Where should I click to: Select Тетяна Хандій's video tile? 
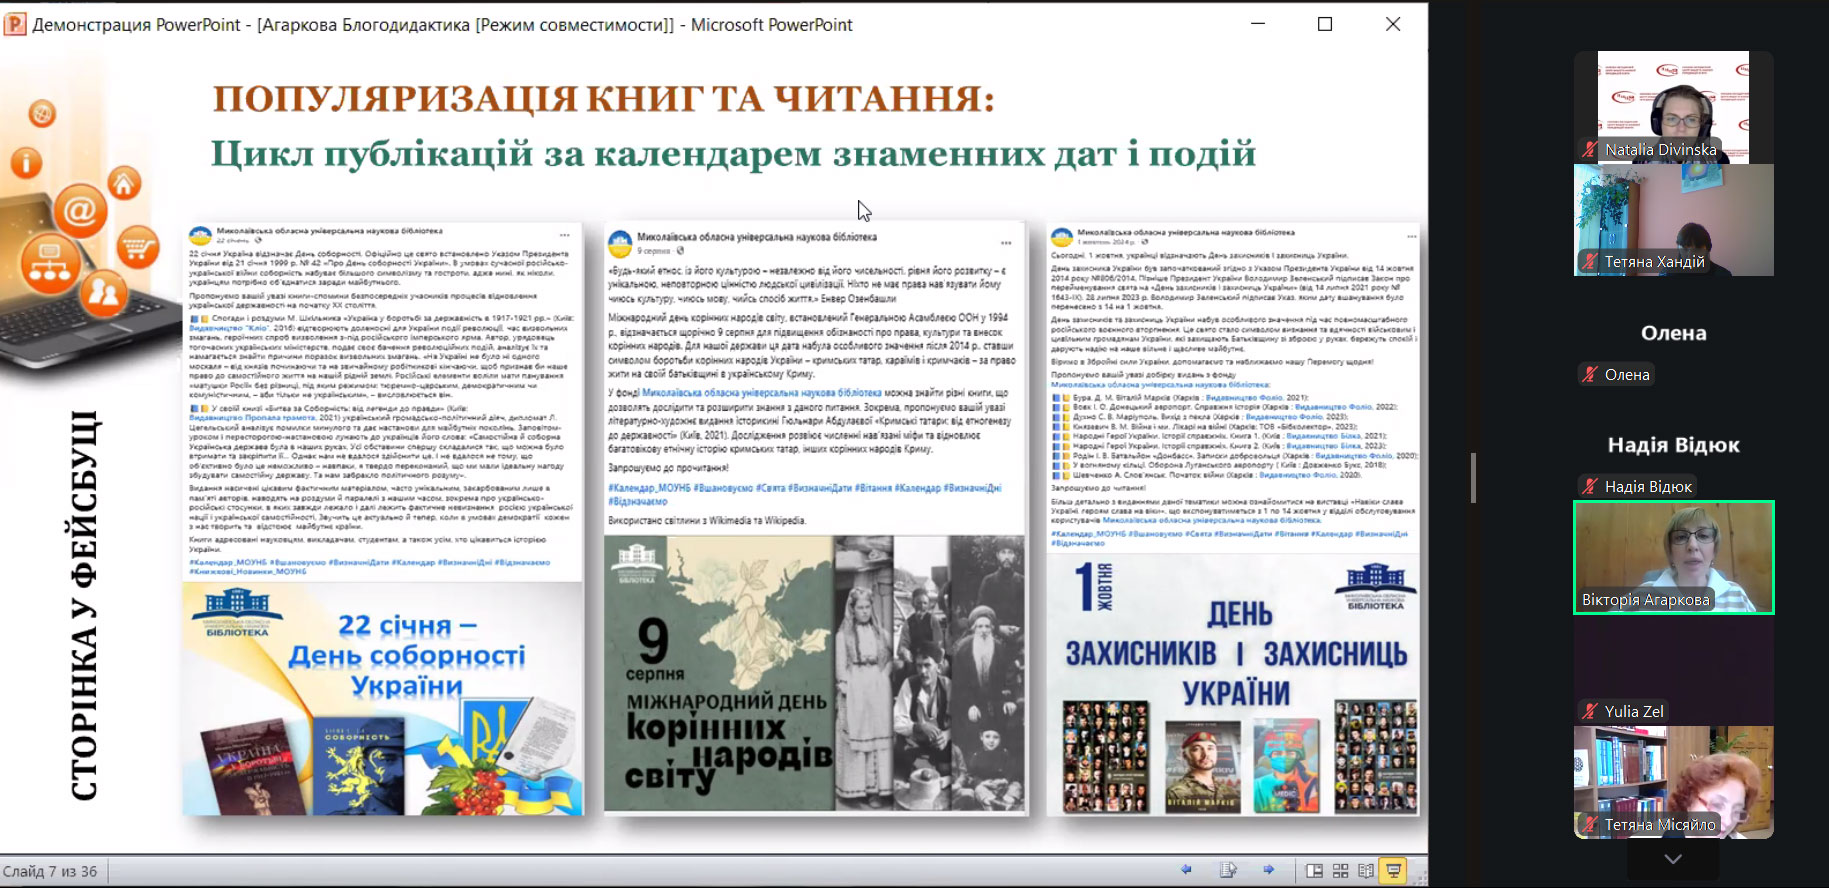click(x=1673, y=220)
